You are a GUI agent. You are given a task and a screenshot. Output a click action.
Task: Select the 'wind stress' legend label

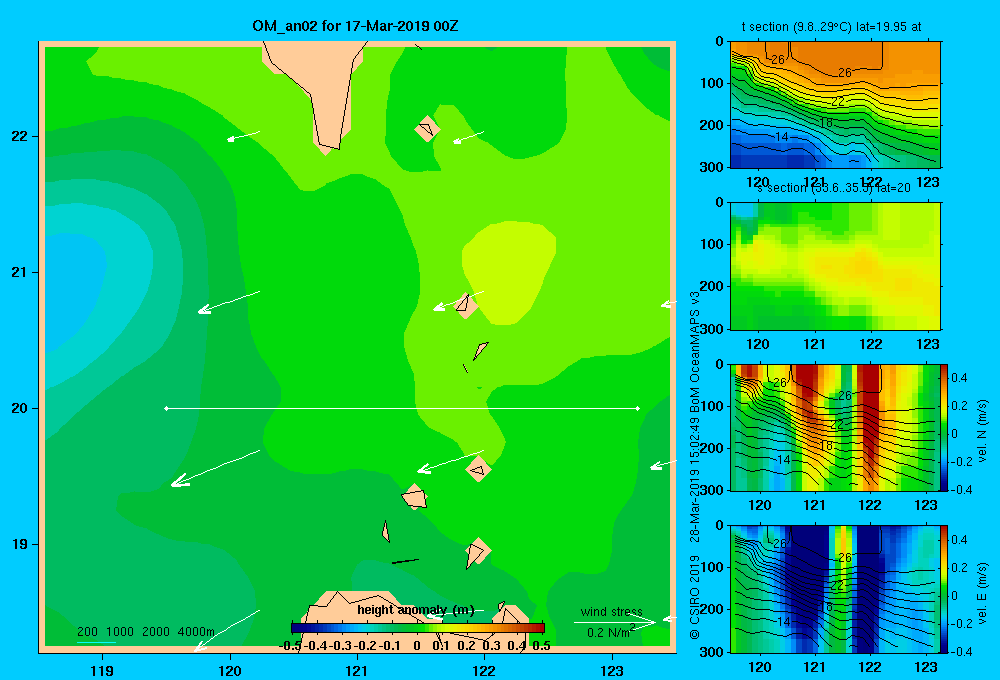point(612,612)
